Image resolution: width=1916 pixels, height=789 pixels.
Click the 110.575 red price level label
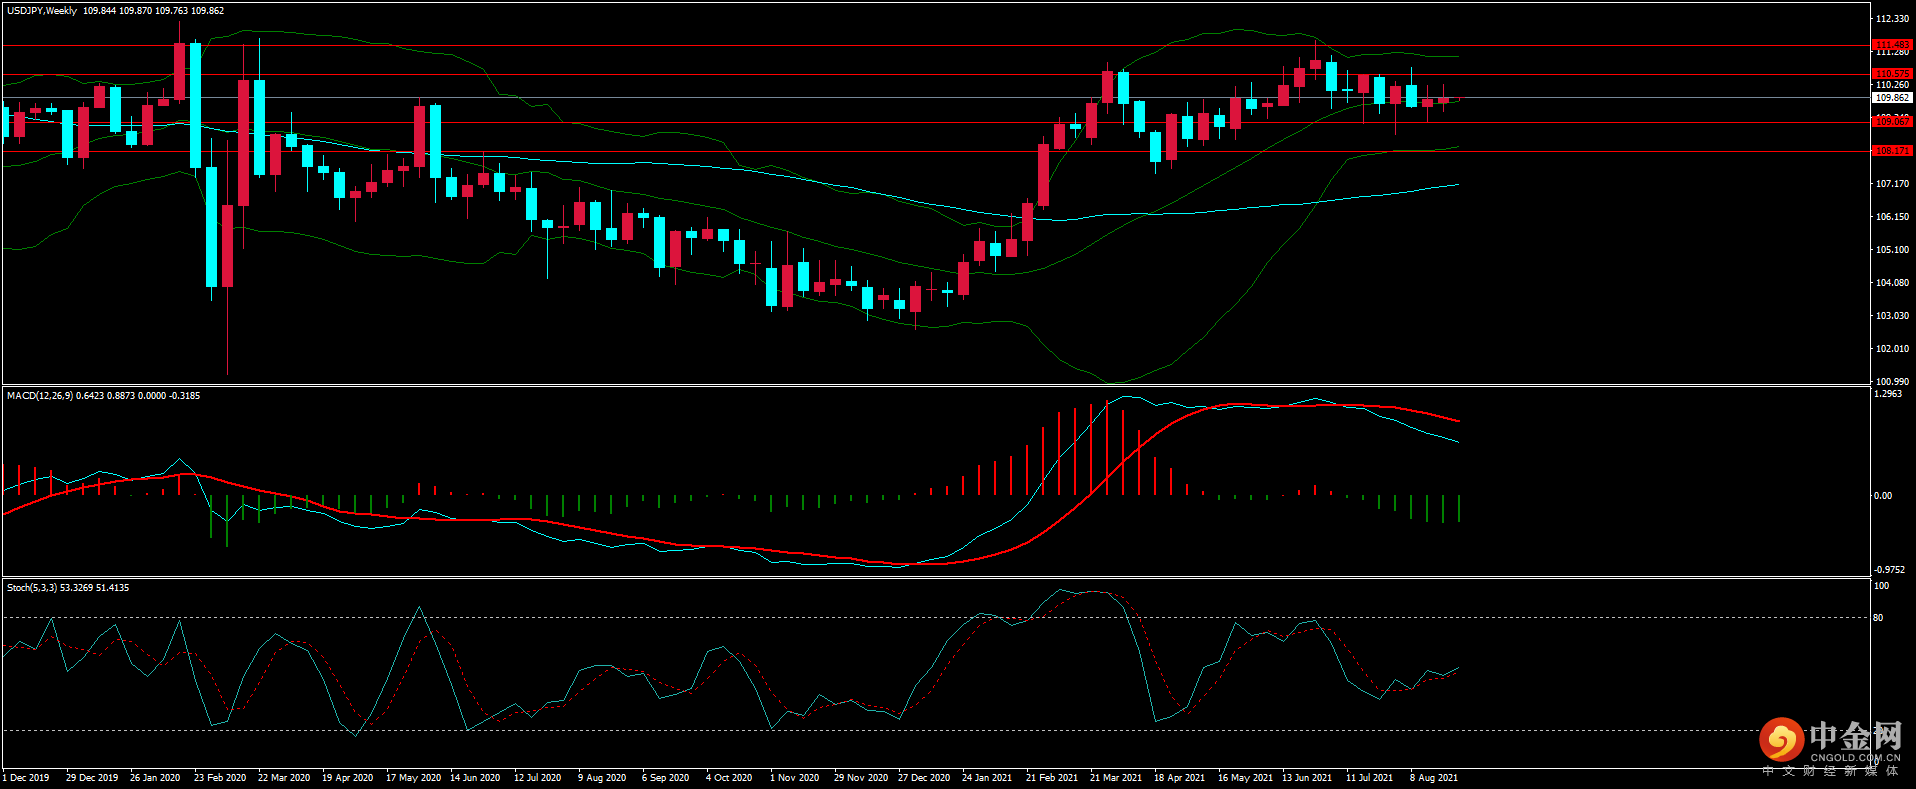[x=1892, y=74]
